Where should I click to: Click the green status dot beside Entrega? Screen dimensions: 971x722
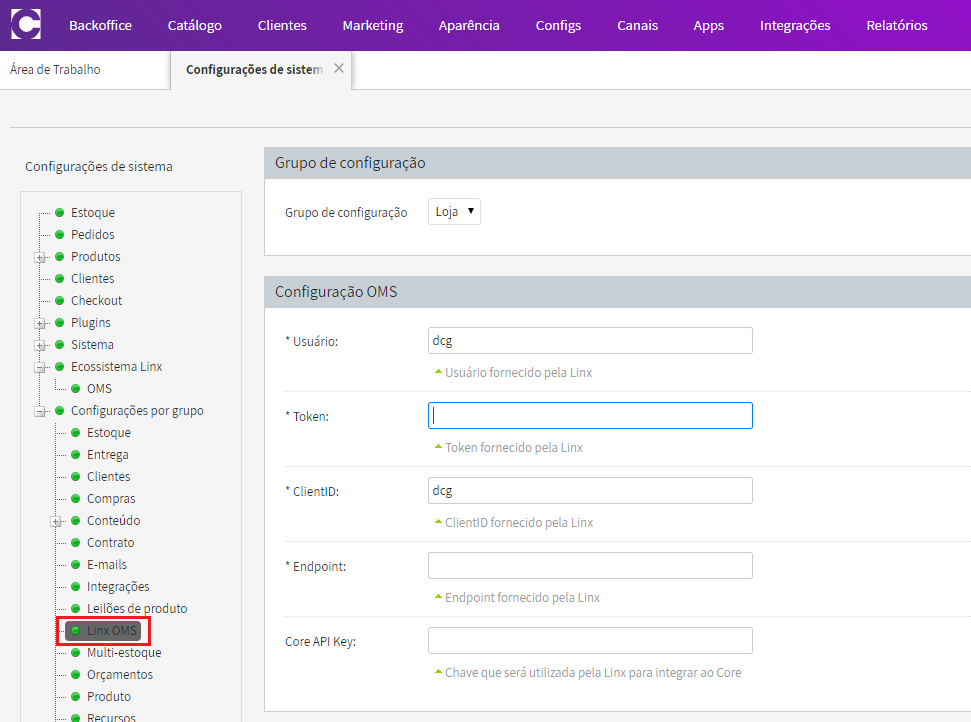coord(76,455)
